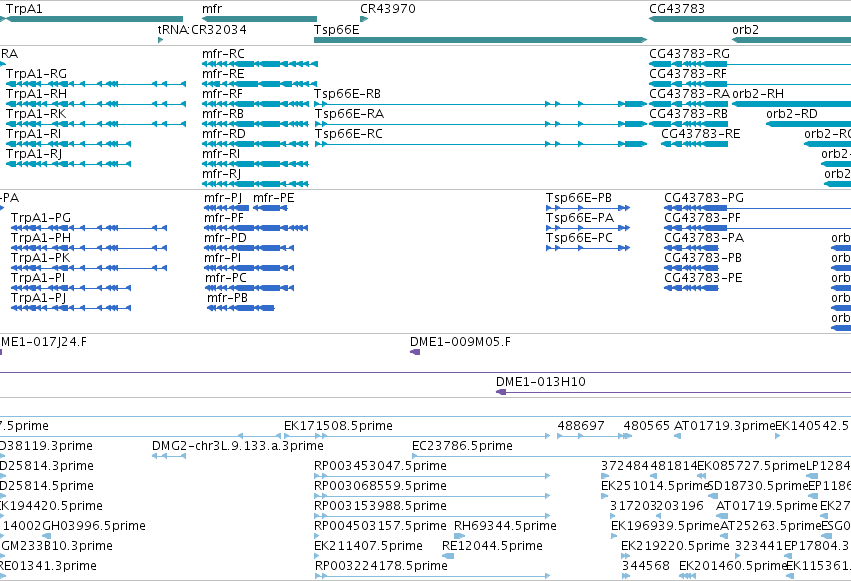
Task: Select EST EK211407.5prime
Action: click(x=368, y=546)
